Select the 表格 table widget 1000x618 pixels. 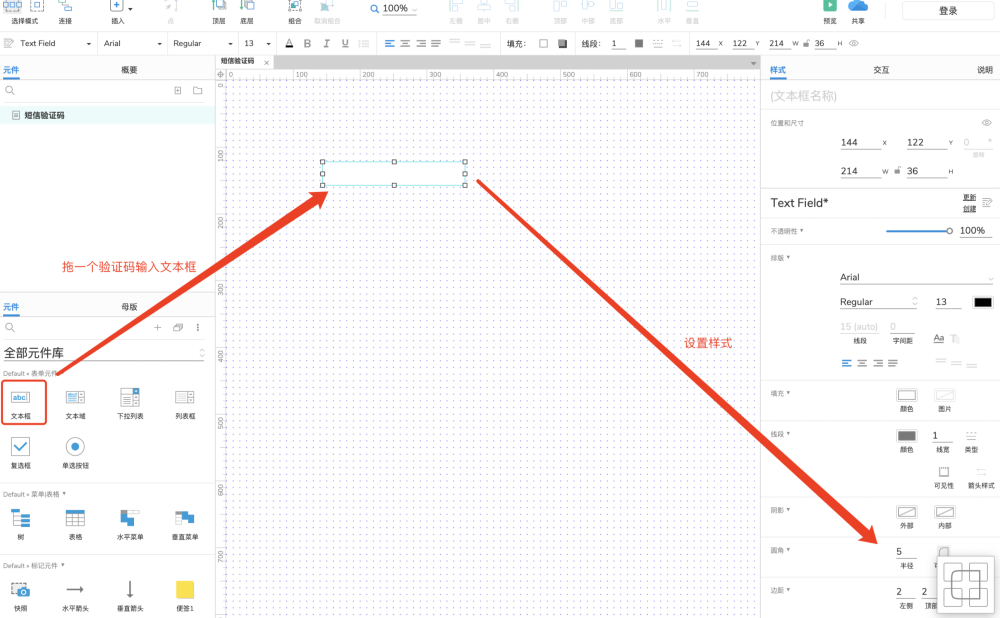pyautogui.click(x=75, y=524)
